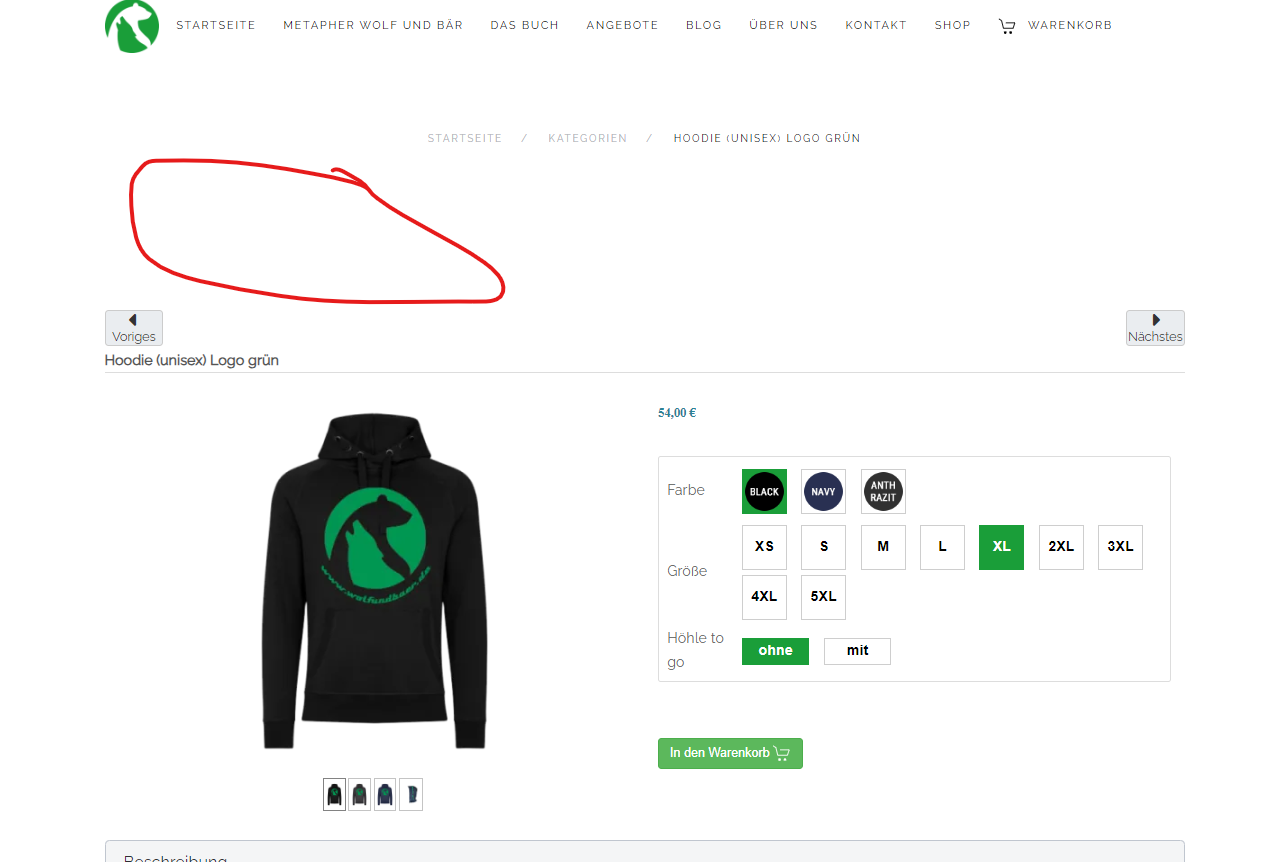Add item with In den Warenkorb button
Viewport: 1277px width, 862px height.
tap(730, 753)
